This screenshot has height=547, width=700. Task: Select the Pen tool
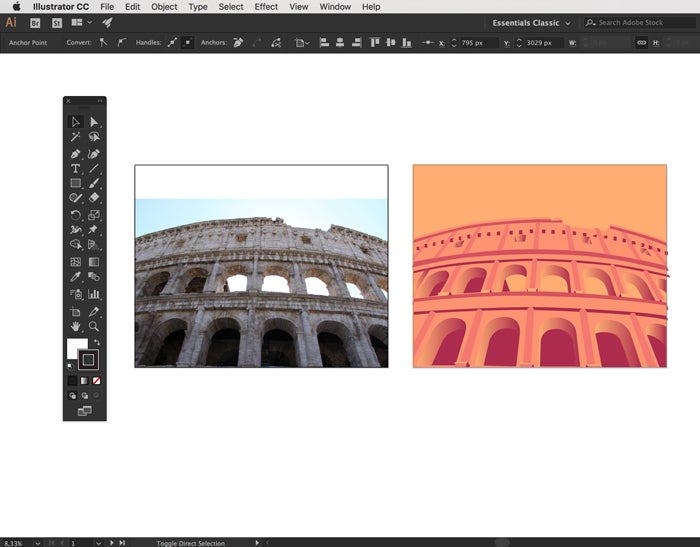[x=75, y=154]
